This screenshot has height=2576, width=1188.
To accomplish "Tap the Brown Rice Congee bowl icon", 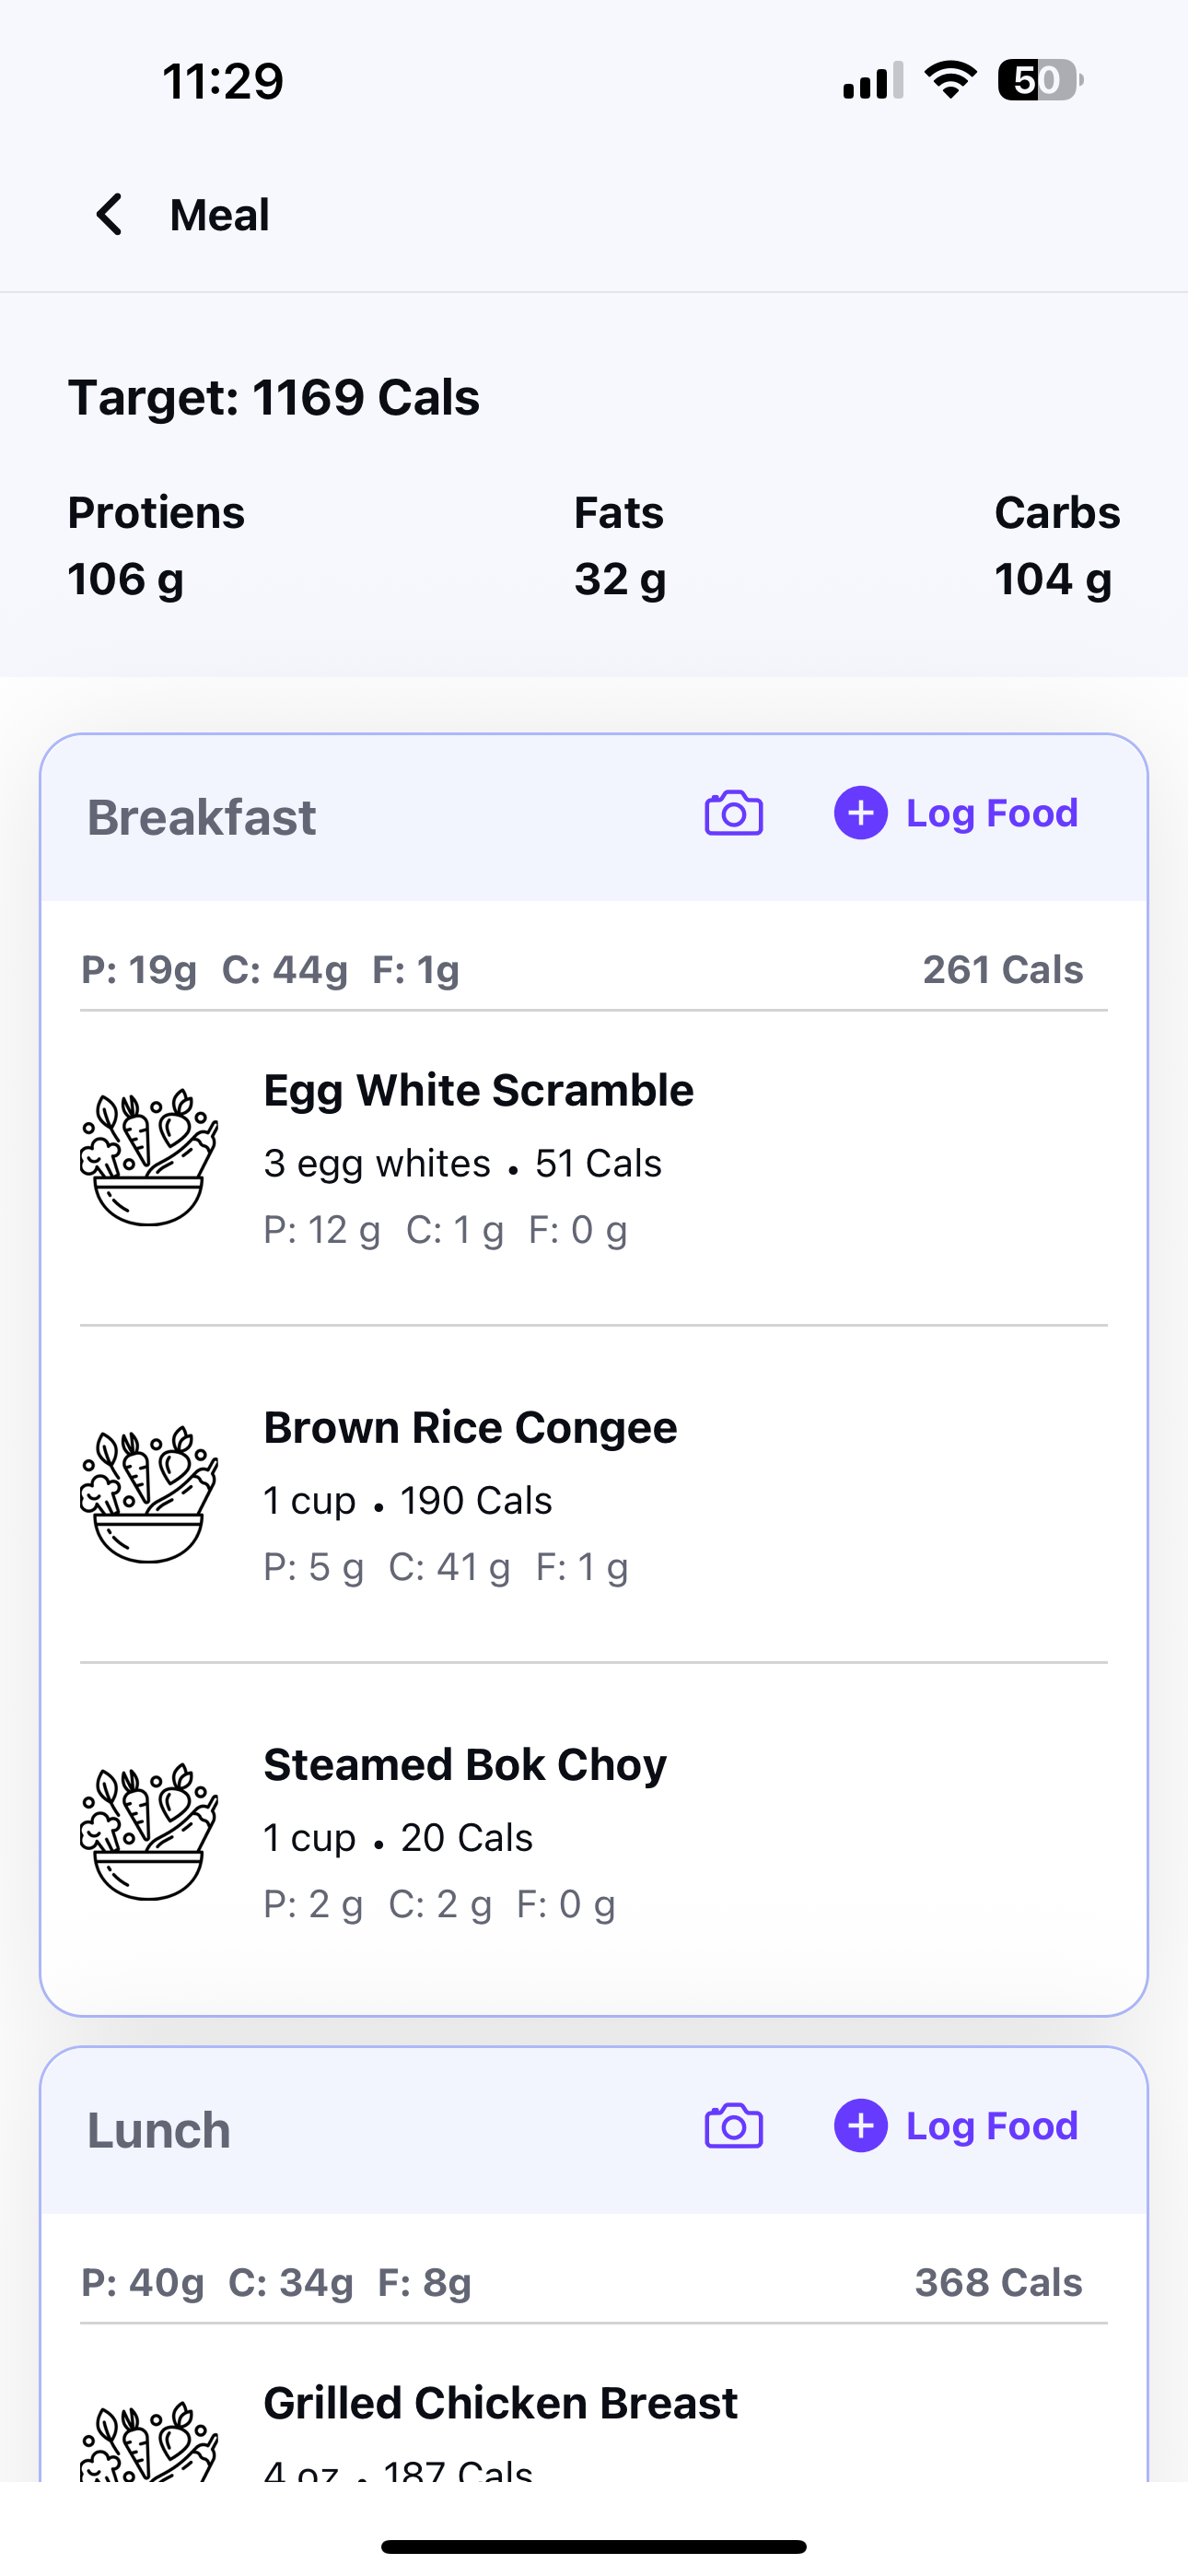I will [149, 1495].
